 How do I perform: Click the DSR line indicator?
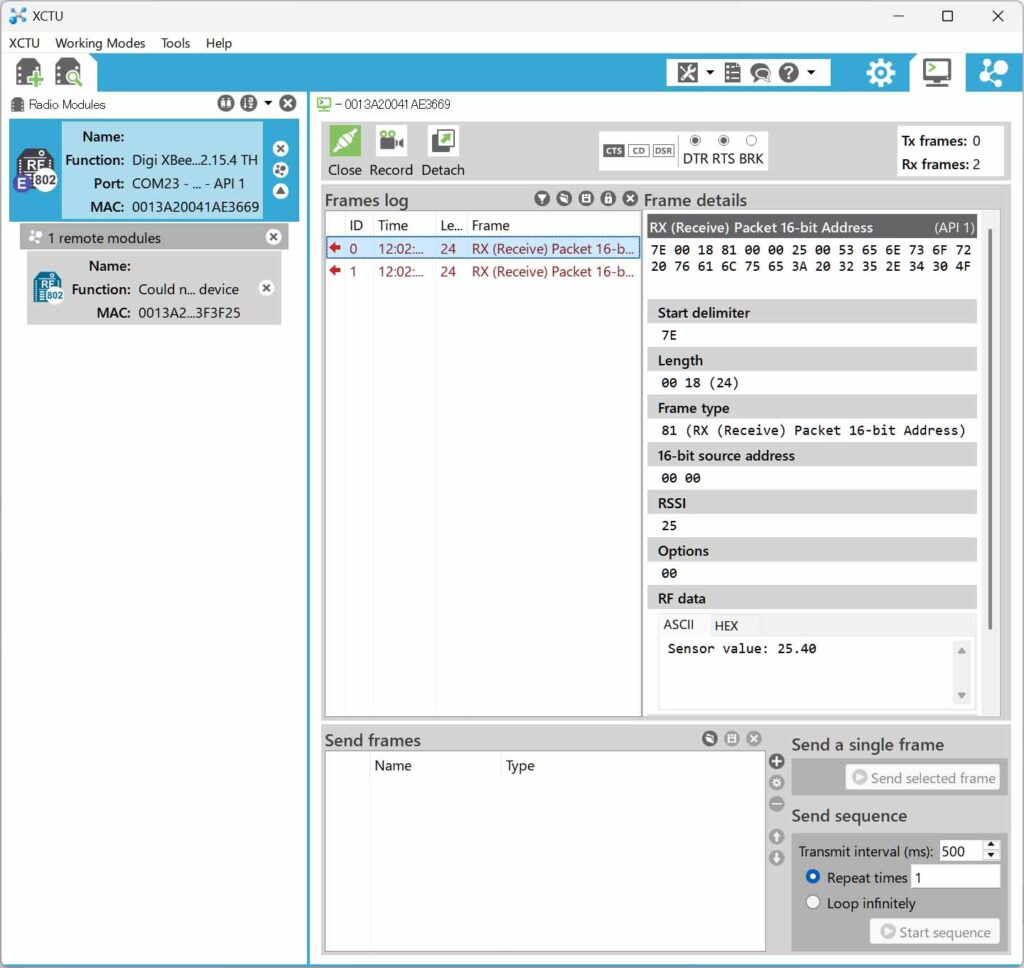[664, 151]
